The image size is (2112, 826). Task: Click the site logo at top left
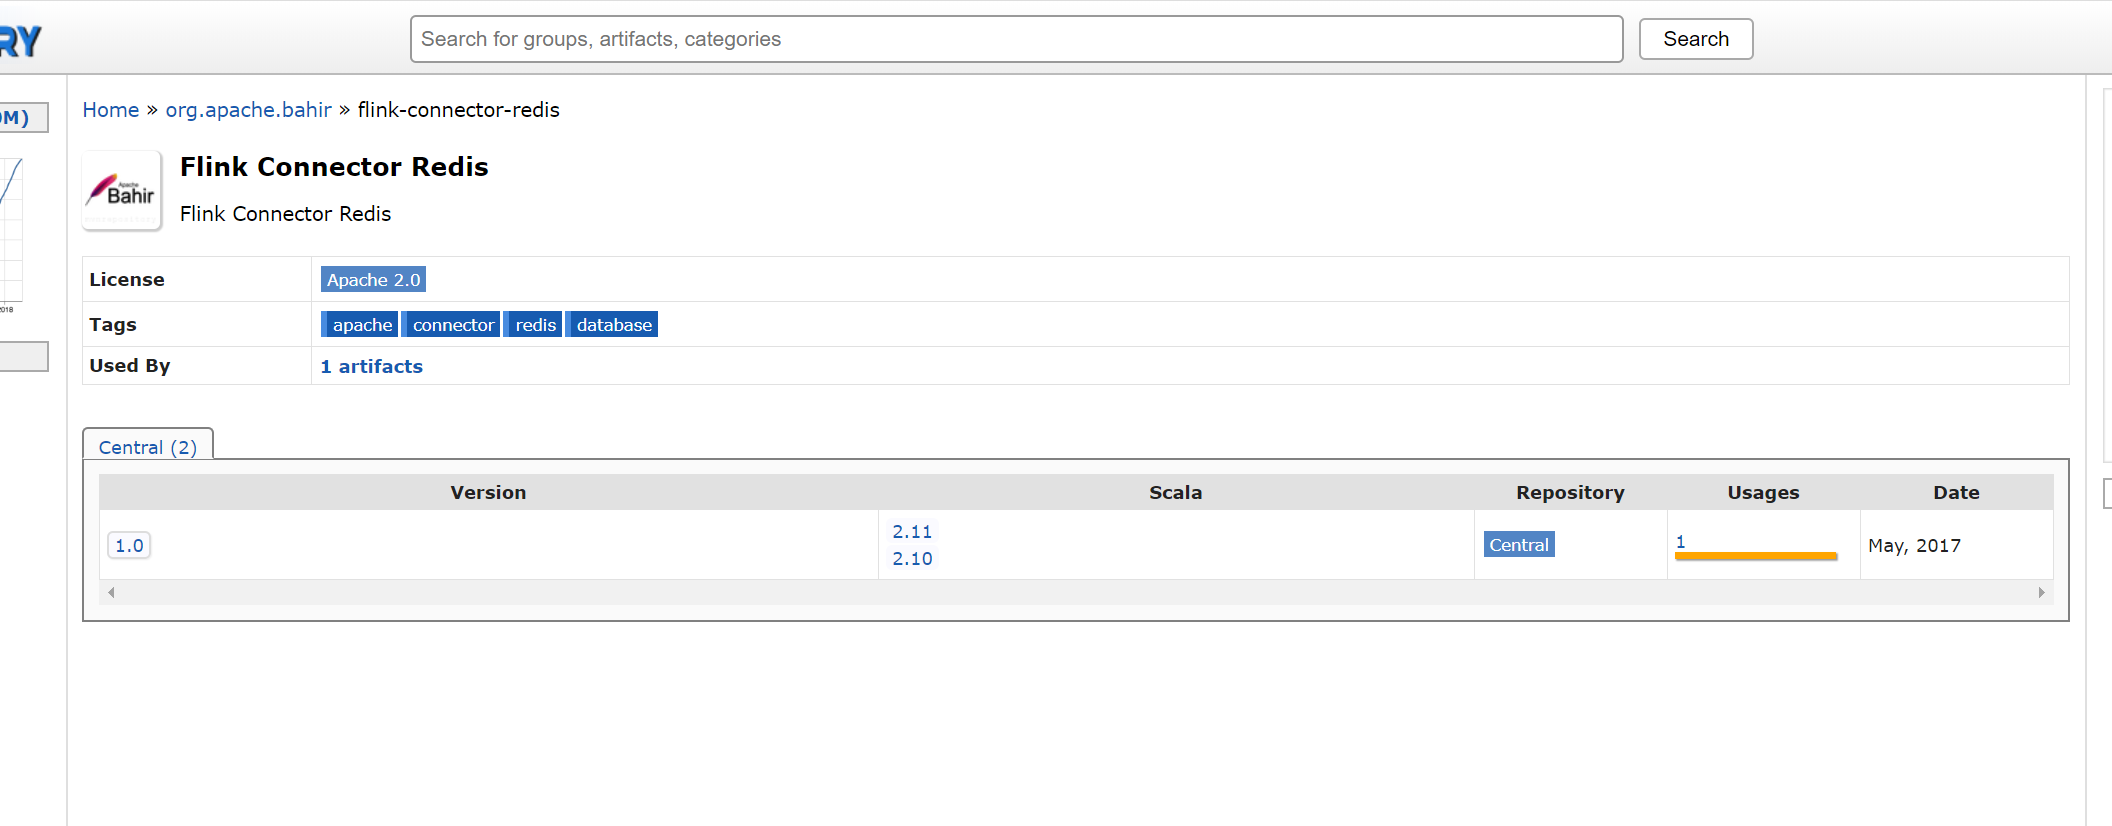(20, 41)
